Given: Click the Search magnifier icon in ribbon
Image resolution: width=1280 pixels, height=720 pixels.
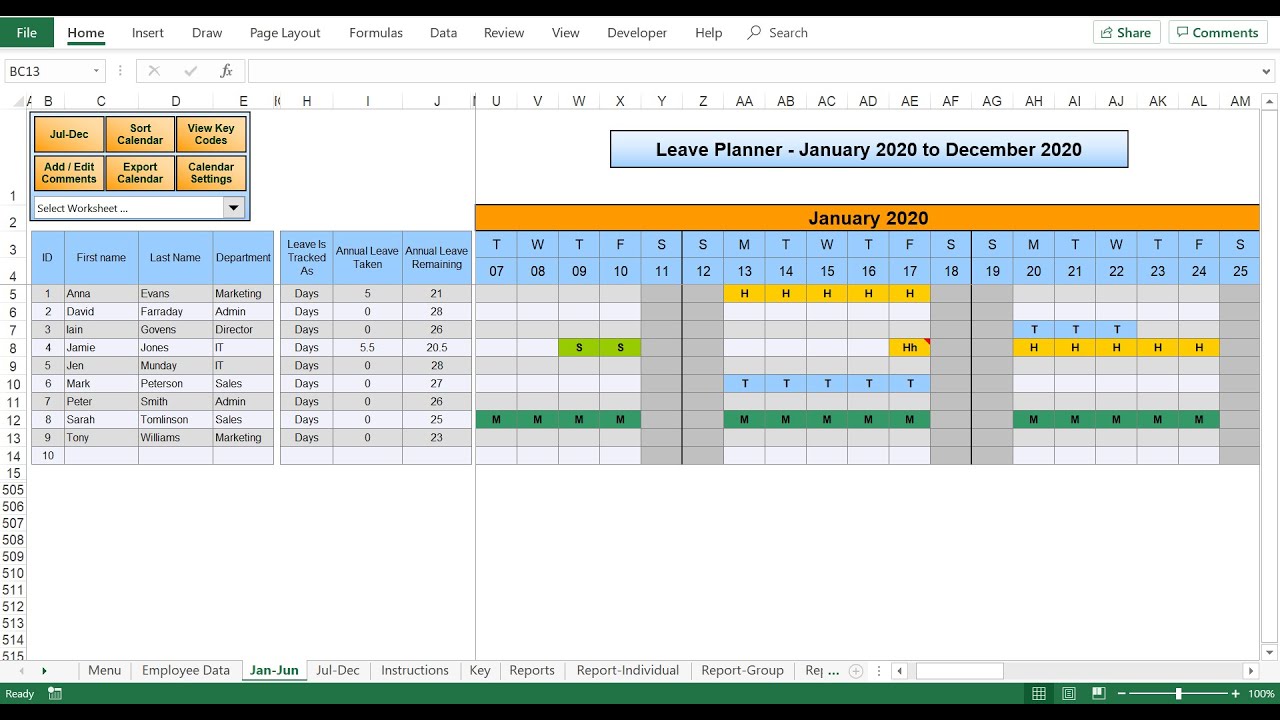Looking at the screenshot, I should [754, 33].
